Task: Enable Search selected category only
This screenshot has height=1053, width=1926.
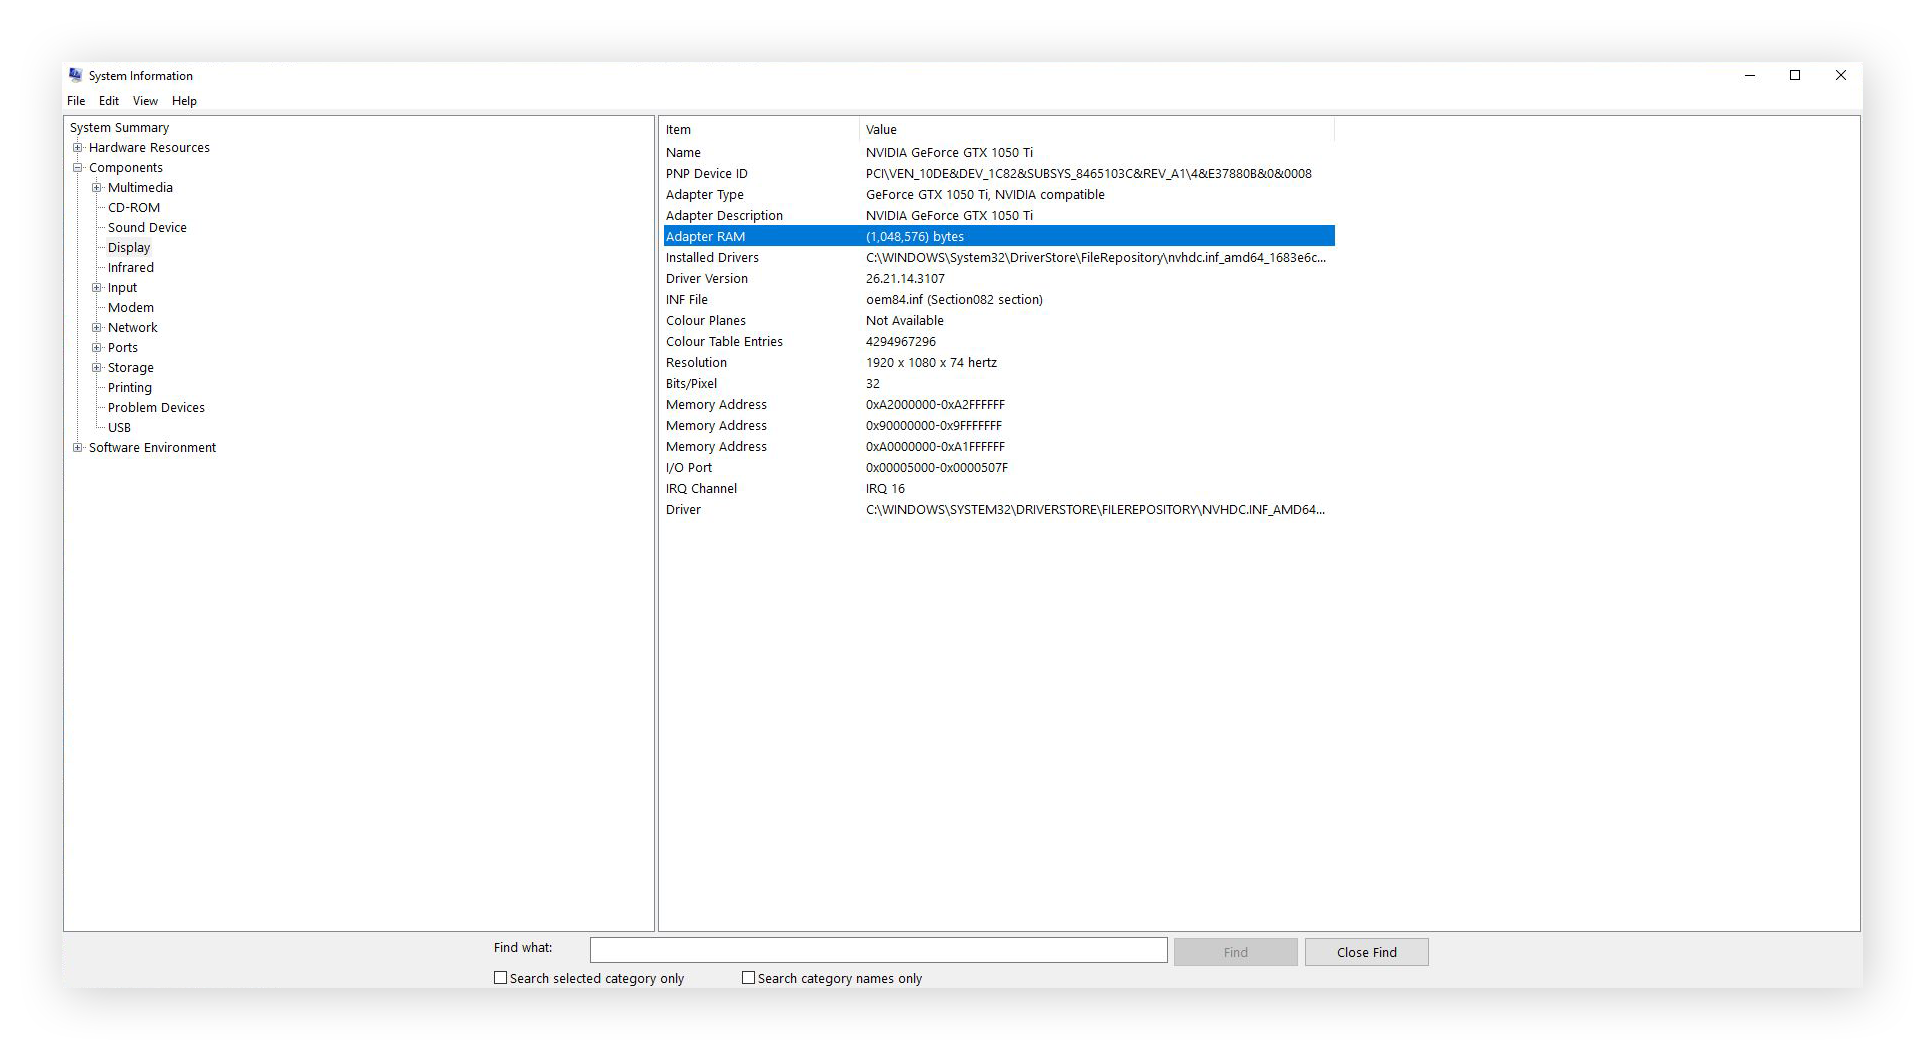Action: point(500,977)
